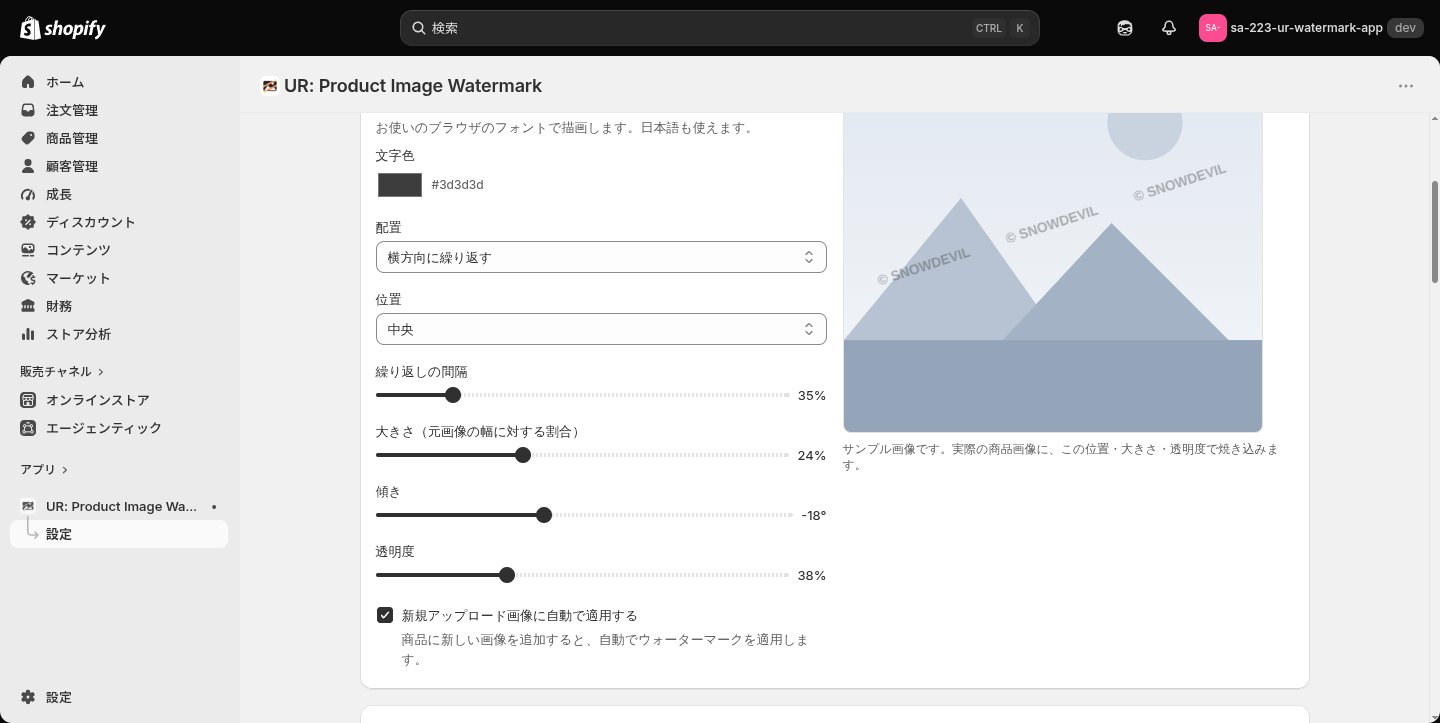Open the 位置 dropdown set to 中央

click(601, 329)
